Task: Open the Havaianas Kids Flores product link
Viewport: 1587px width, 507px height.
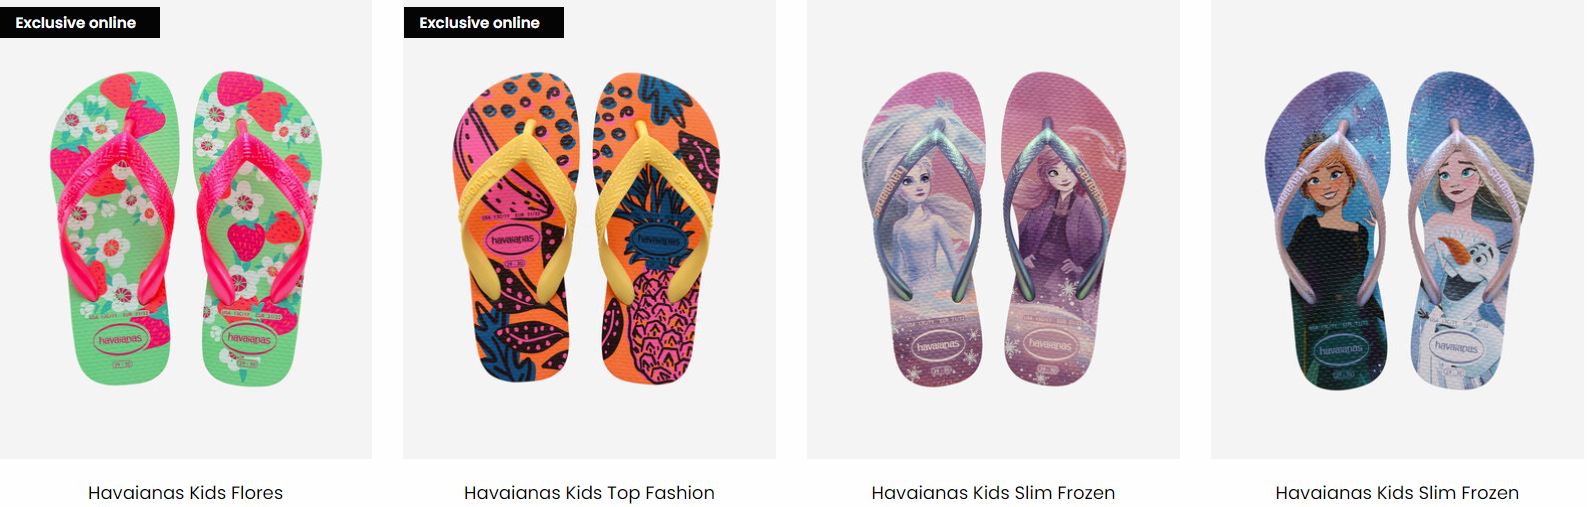Action: (x=185, y=492)
